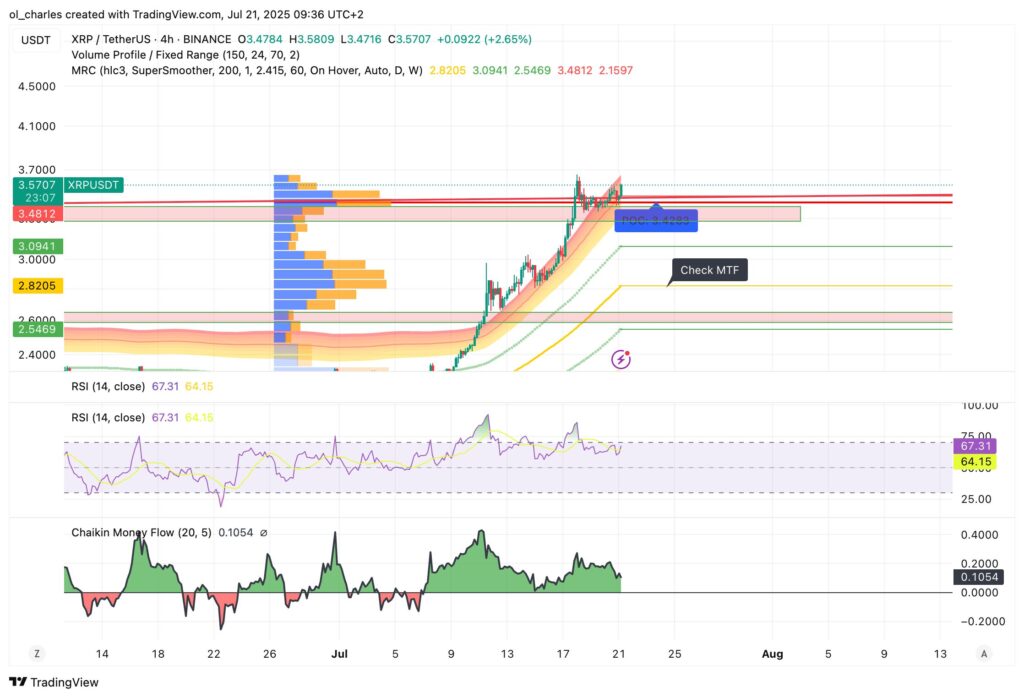Click the Check MTF button
Screen dimensions: 1024x698
pyautogui.click(x=708, y=270)
